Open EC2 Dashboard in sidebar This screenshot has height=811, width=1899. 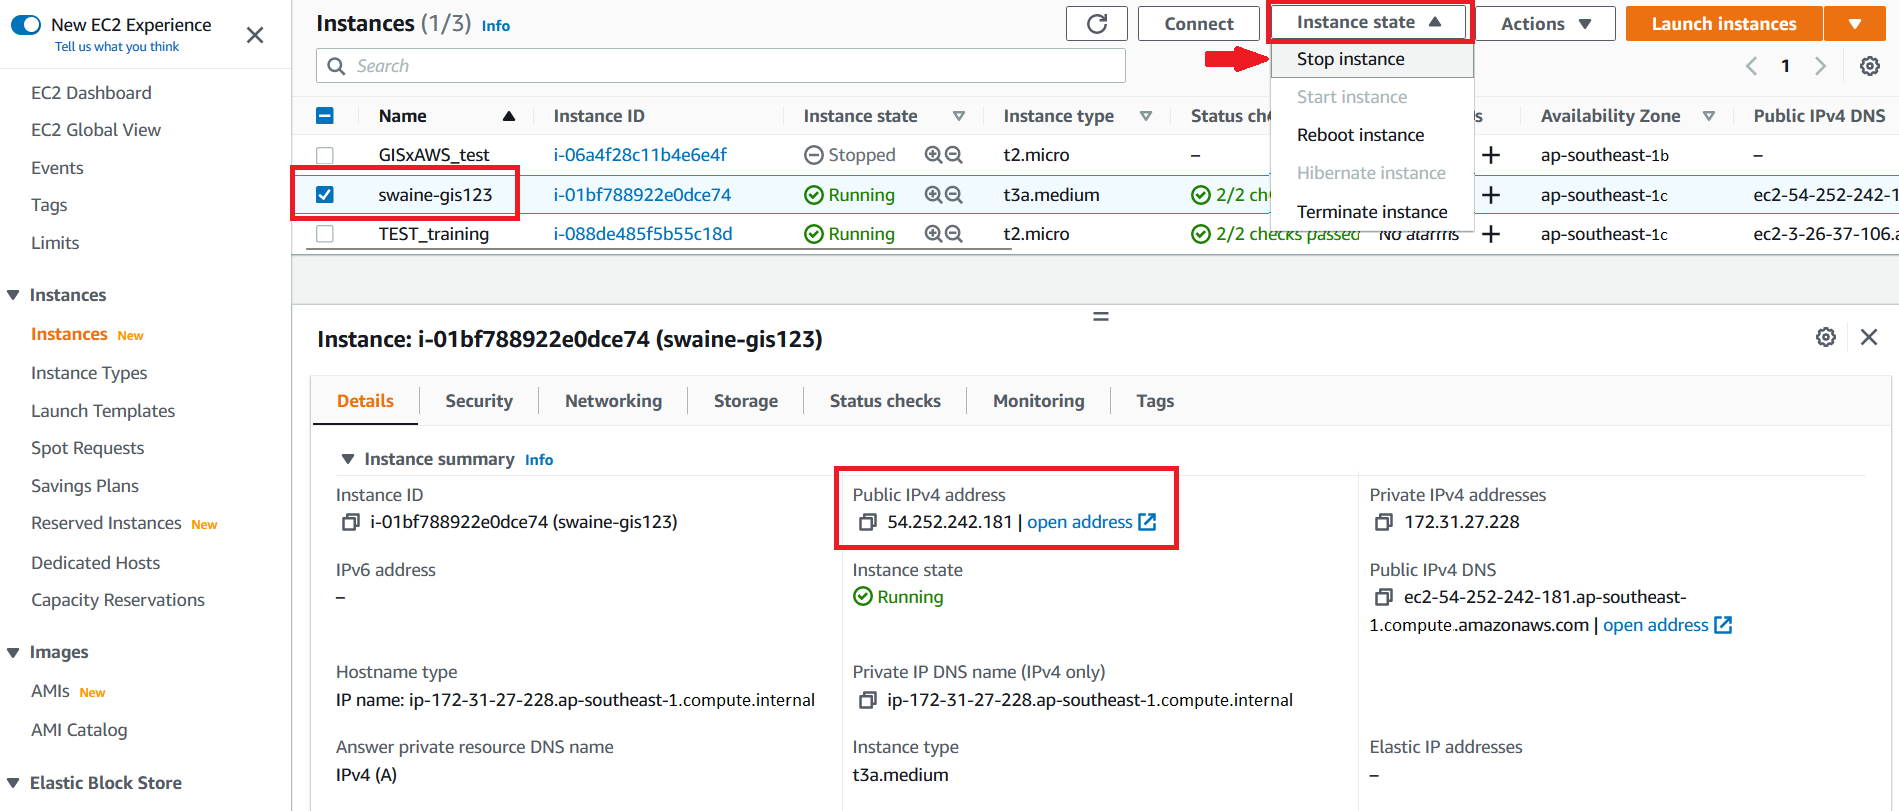pyautogui.click(x=91, y=93)
